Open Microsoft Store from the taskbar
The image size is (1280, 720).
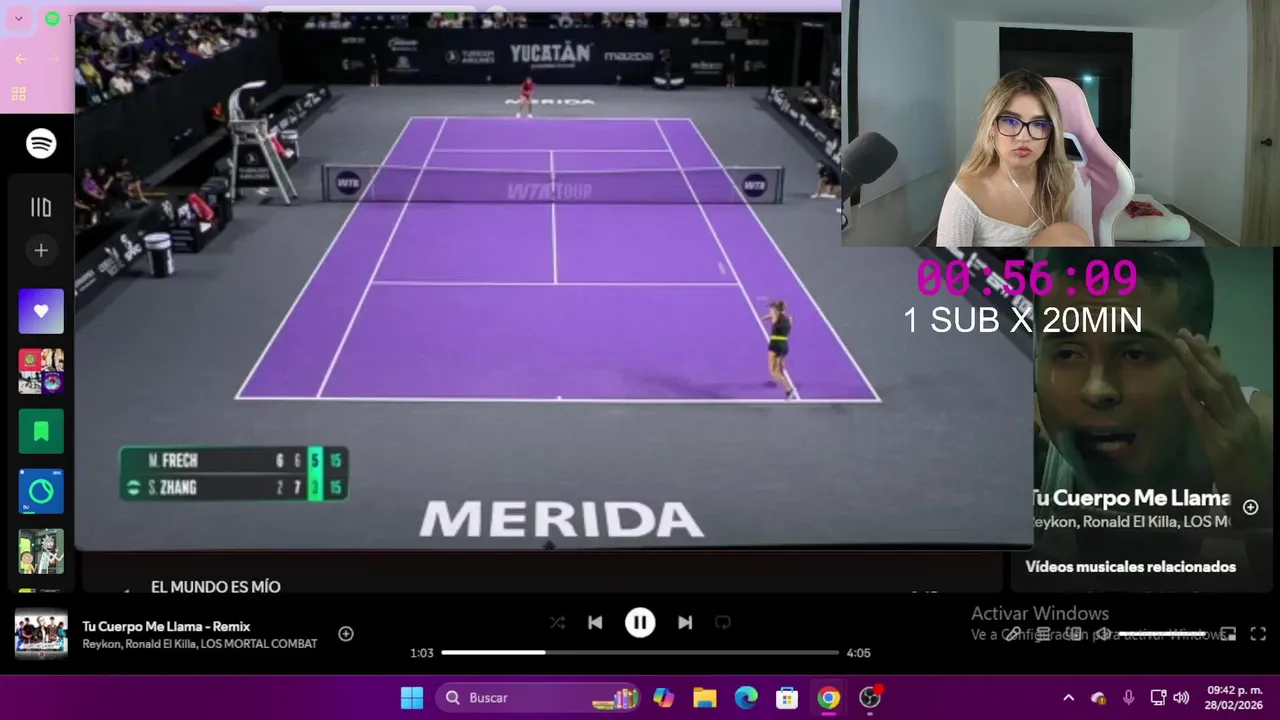point(787,698)
